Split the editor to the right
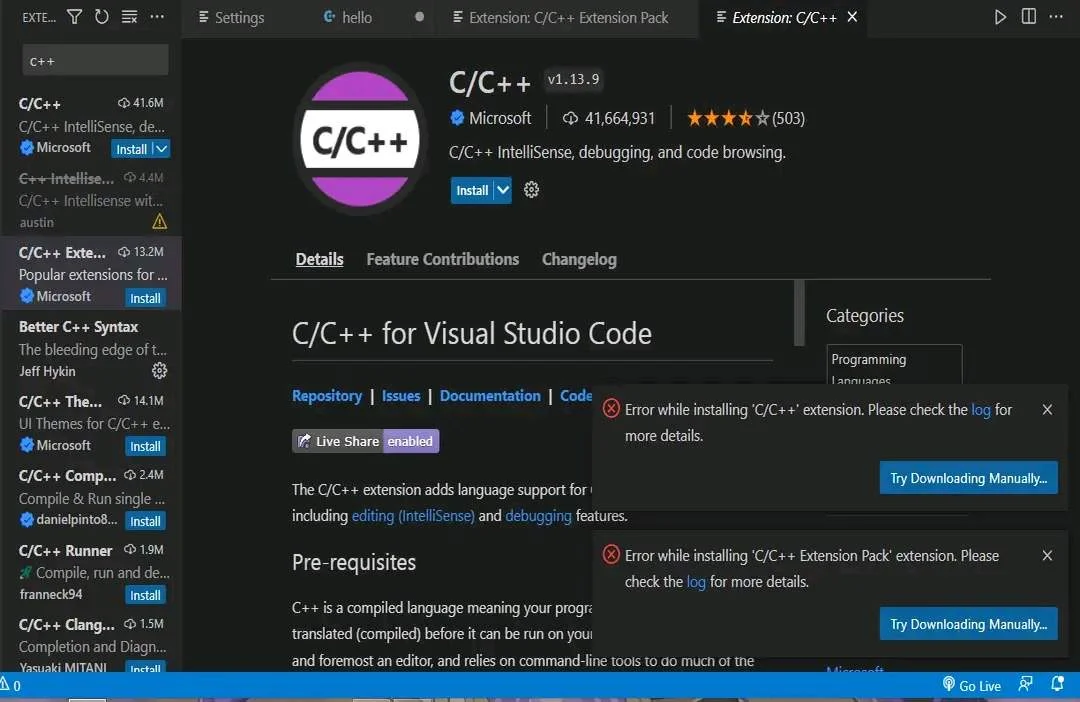The image size is (1080, 702). pyautogui.click(x=1028, y=17)
